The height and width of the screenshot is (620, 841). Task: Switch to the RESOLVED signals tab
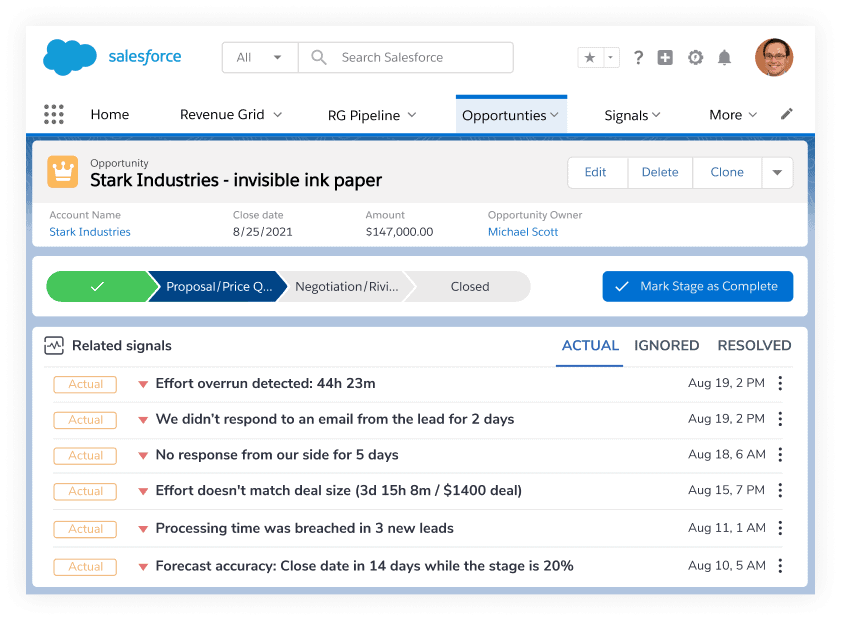point(754,345)
